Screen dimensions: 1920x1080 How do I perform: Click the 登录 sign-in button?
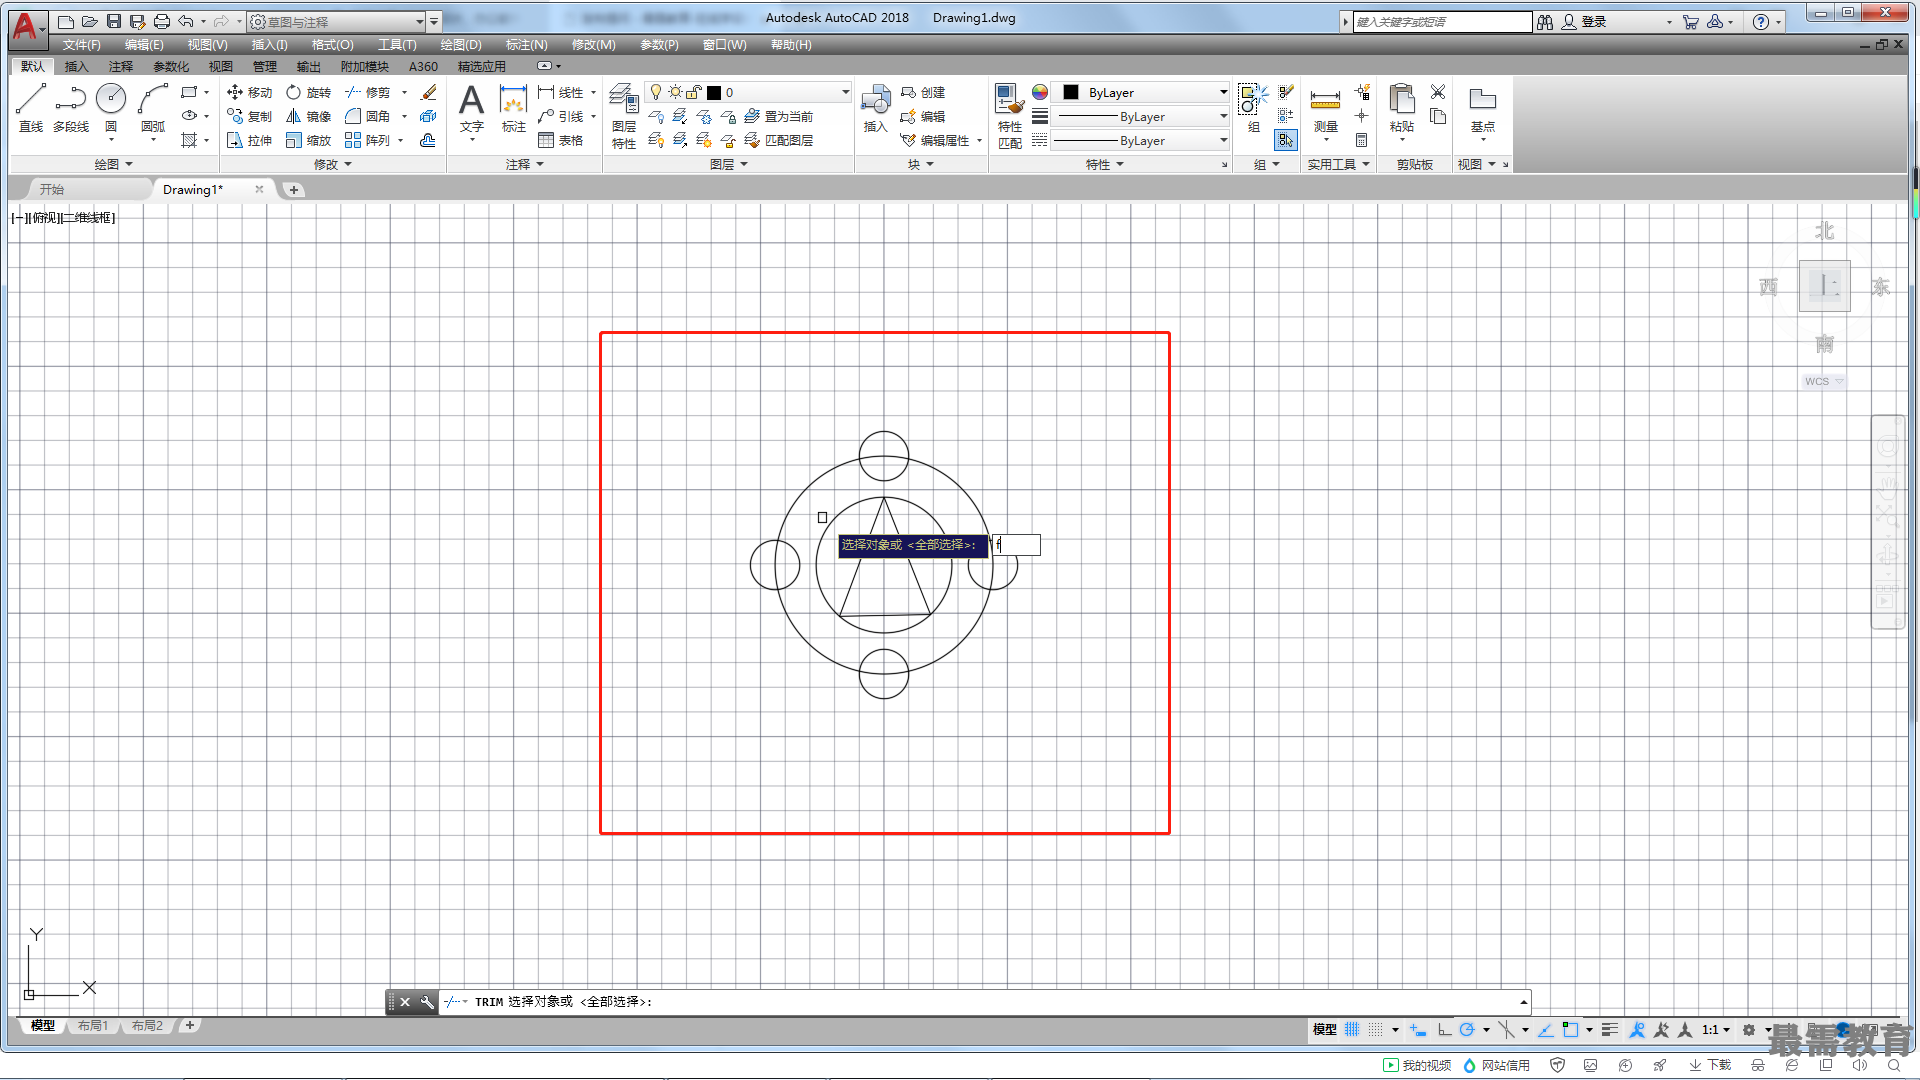1585,21
